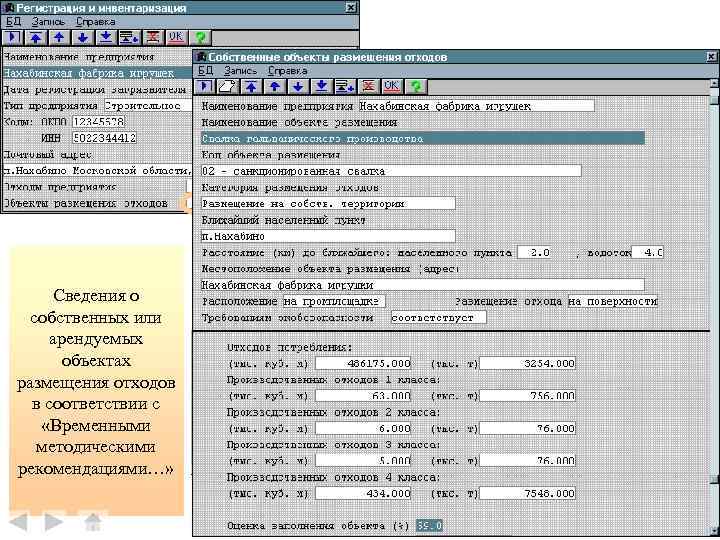Click scrollbar up arrow in Собственные объекты window
This screenshot has height=540, width=720.
pos(714,83)
